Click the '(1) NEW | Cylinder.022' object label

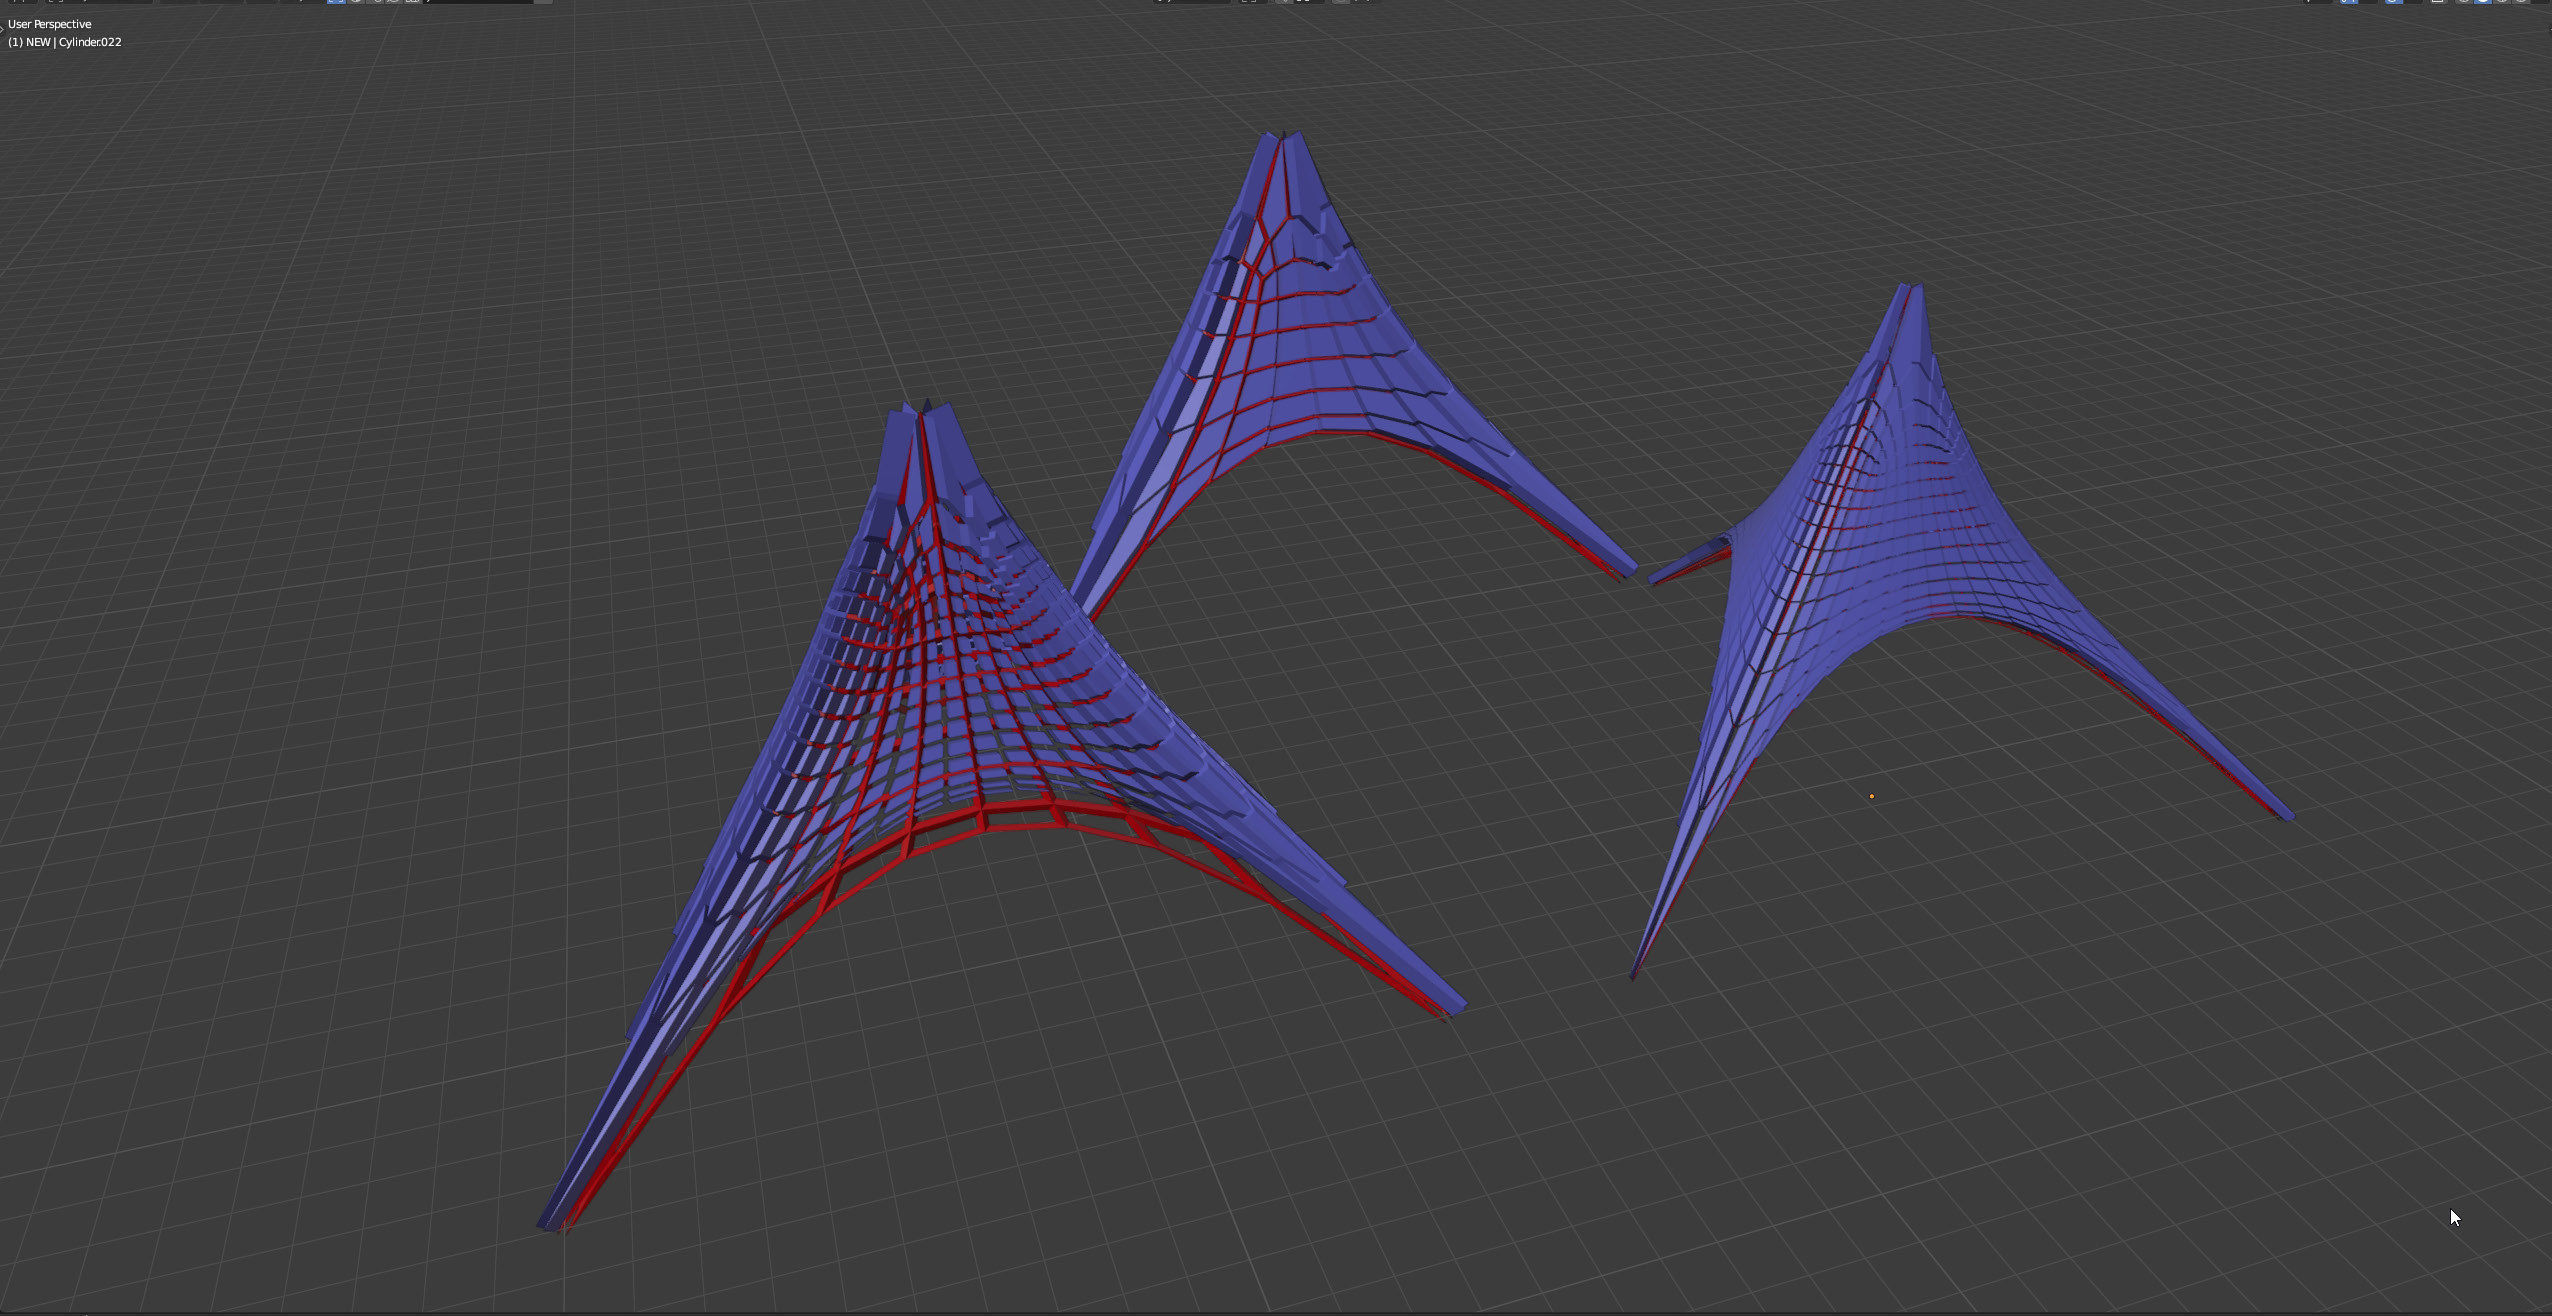tap(65, 42)
